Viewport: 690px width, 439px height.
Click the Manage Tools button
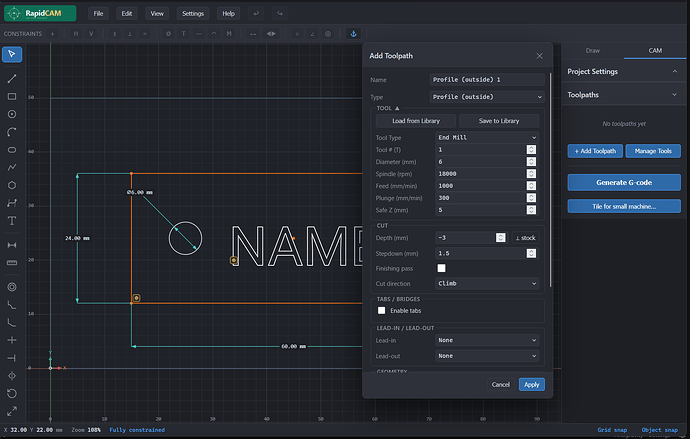coord(653,151)
